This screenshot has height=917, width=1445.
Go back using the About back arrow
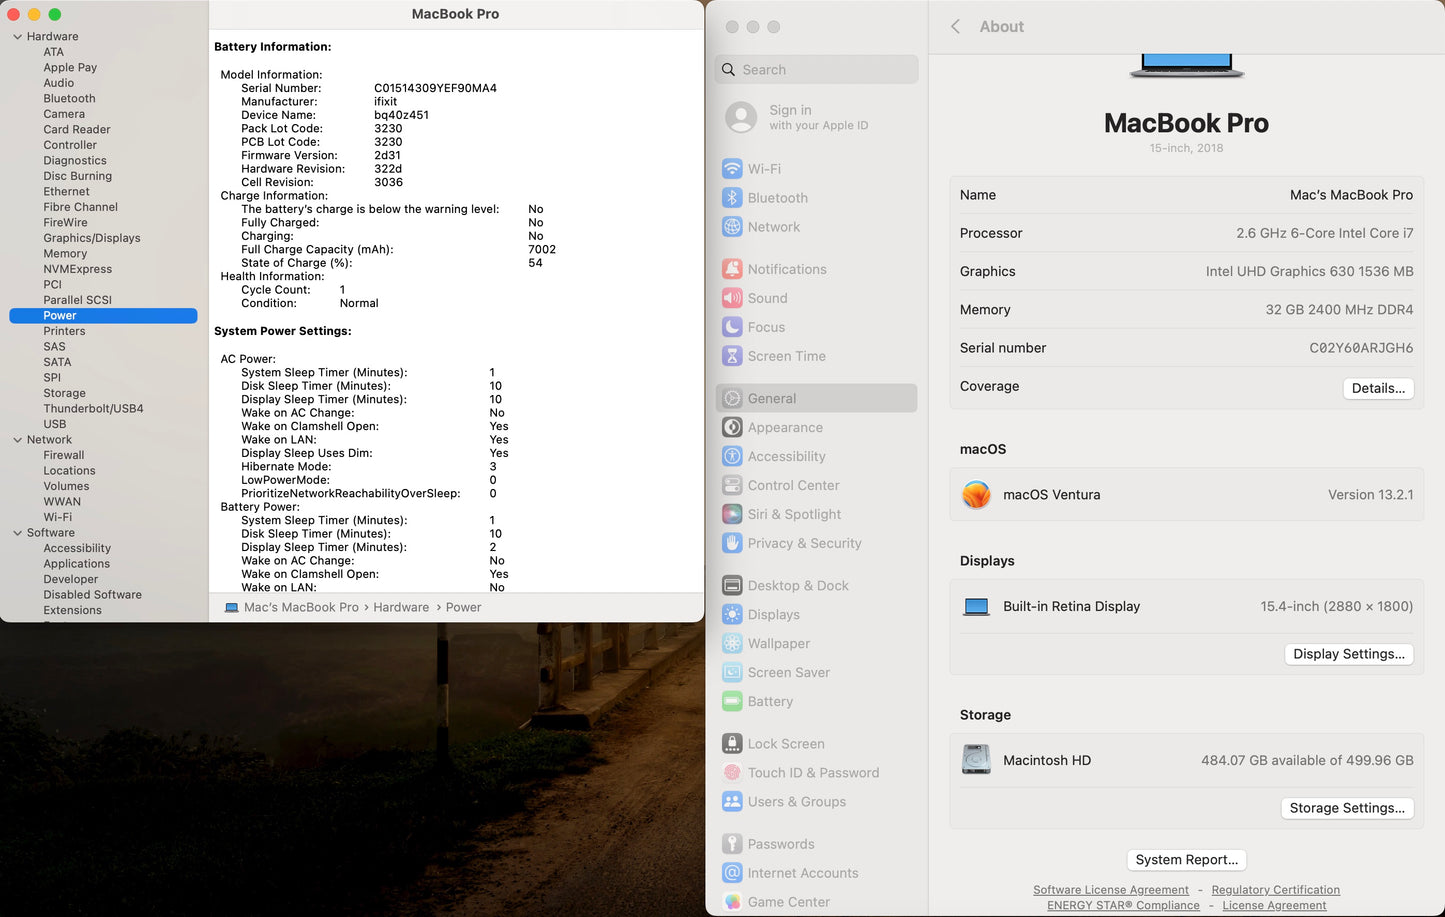click(x=955, y=27)
